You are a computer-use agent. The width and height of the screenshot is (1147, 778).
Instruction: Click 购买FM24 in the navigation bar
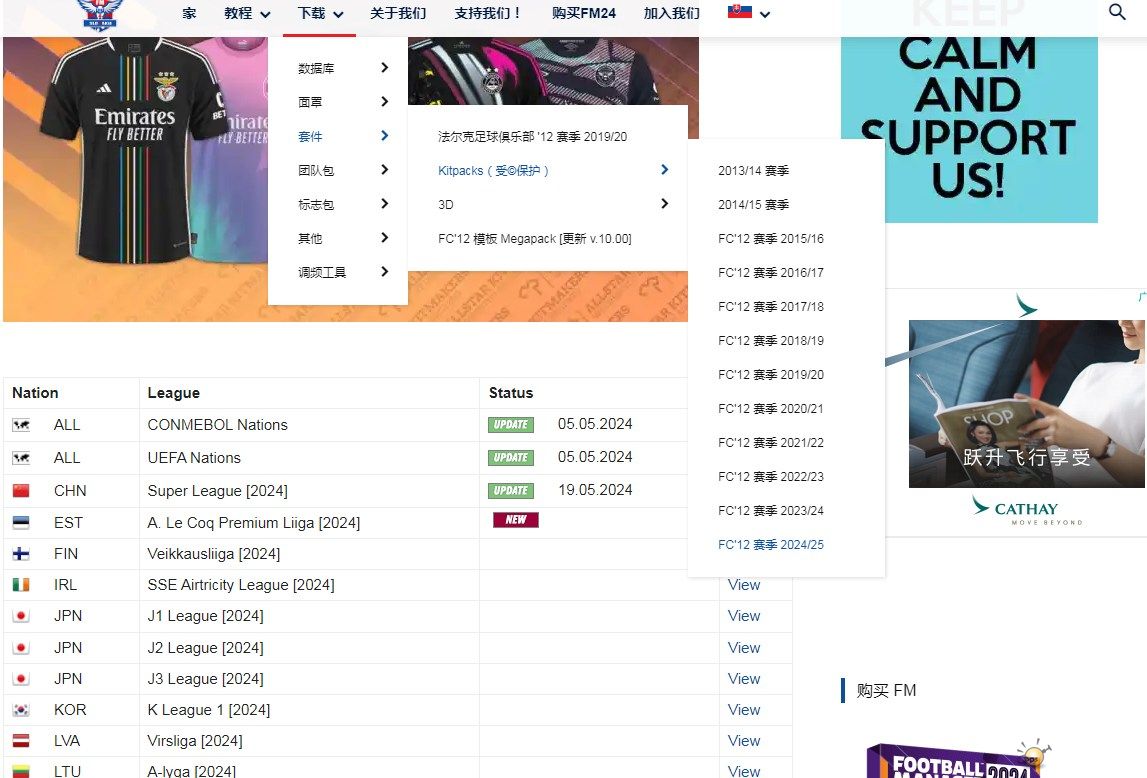(583, 13)
